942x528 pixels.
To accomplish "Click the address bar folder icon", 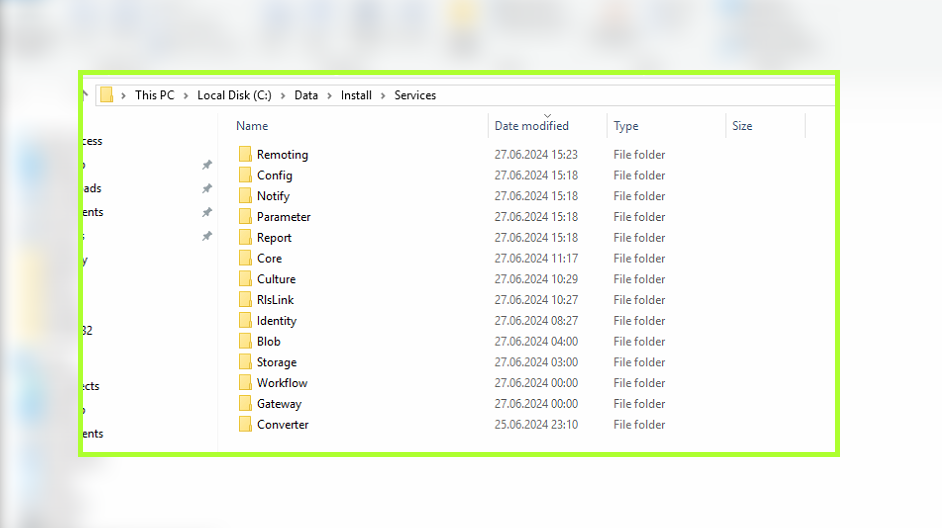I will coord(106,95).
